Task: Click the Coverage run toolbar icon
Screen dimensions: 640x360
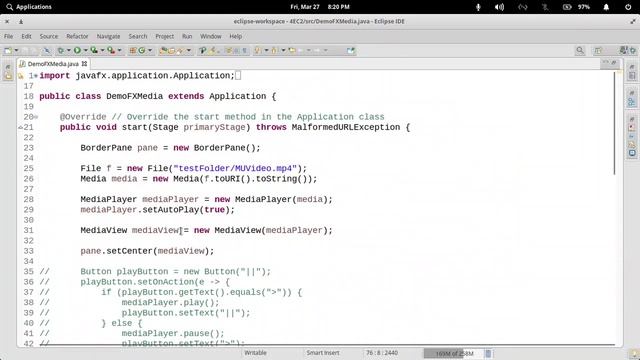Action: coord(94,51)
